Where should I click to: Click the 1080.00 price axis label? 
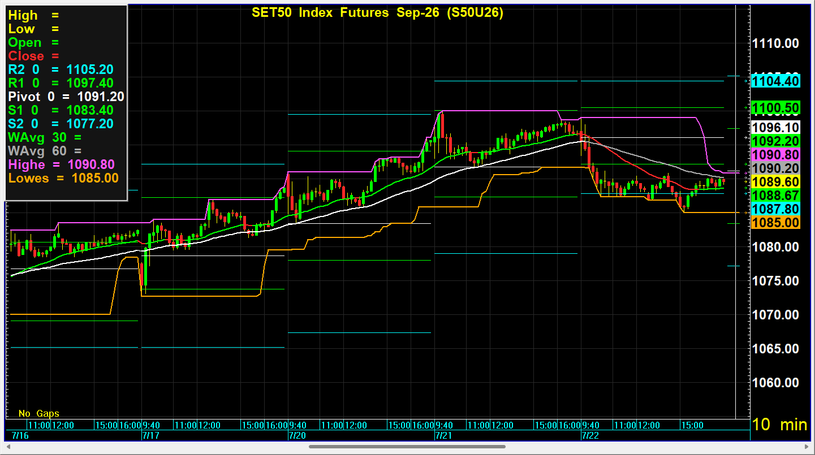point(775,247)
